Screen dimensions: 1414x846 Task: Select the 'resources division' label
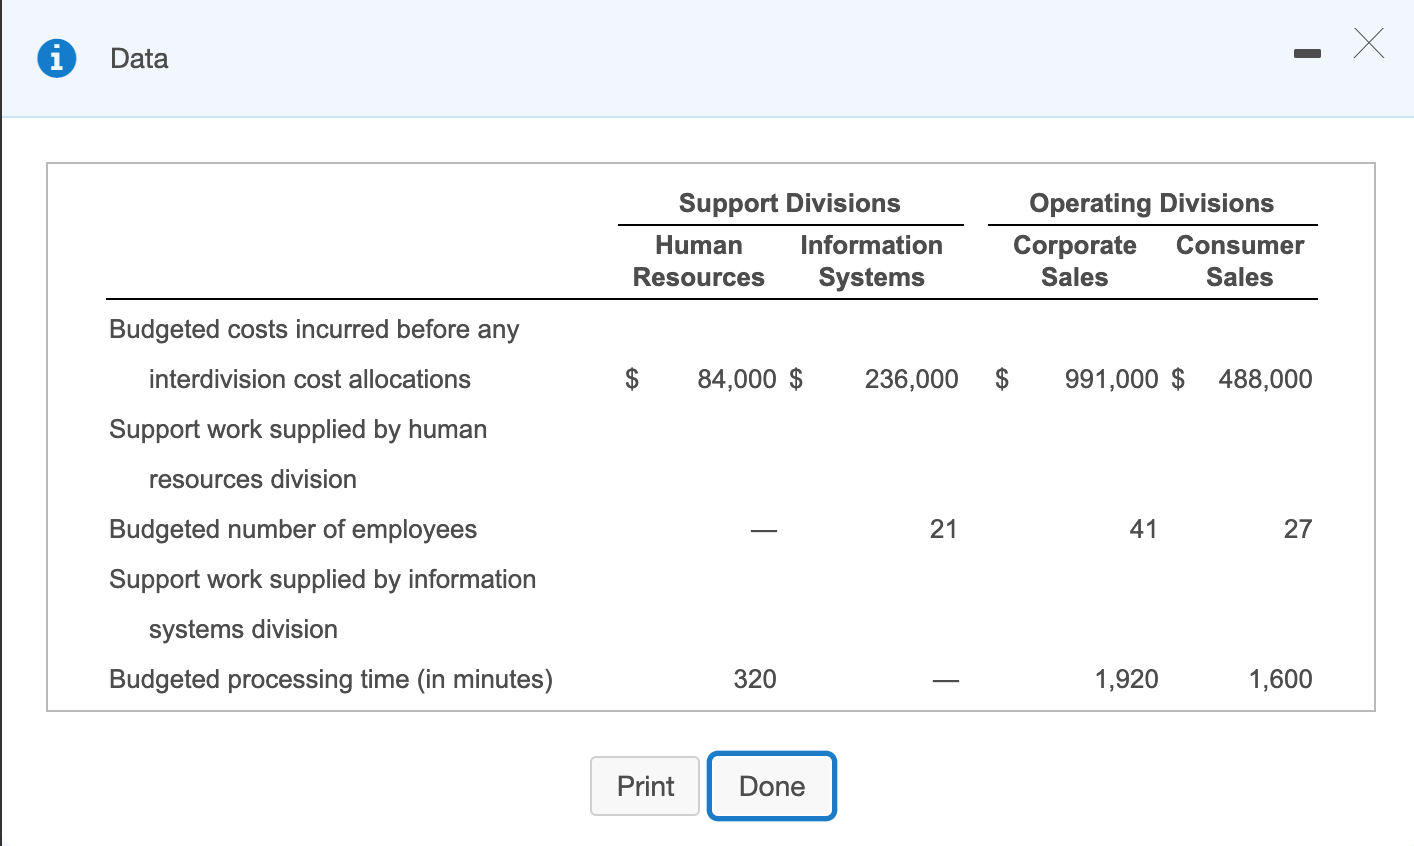point(253,479)
